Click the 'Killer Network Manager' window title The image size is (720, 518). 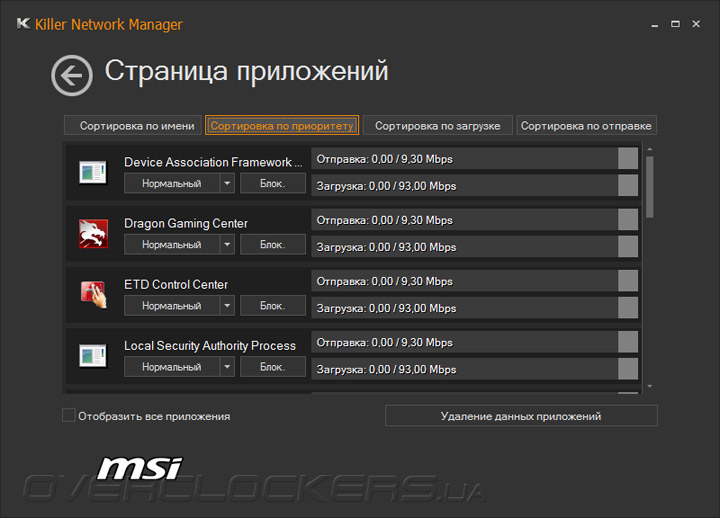(x=109, y=24)
